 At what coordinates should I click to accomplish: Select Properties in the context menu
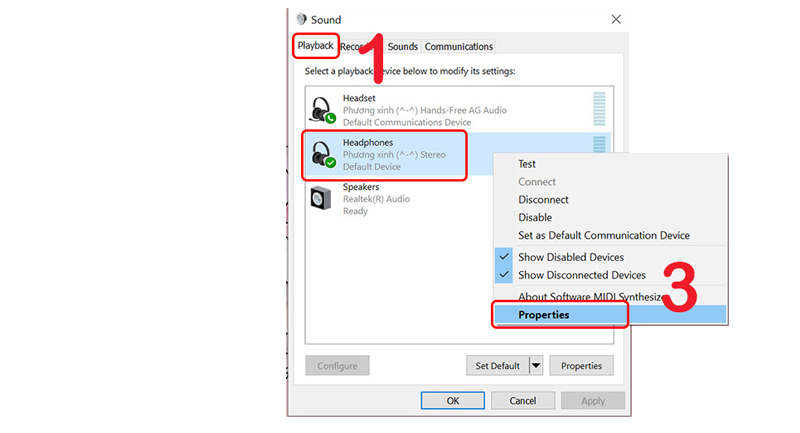pos(544,315)
